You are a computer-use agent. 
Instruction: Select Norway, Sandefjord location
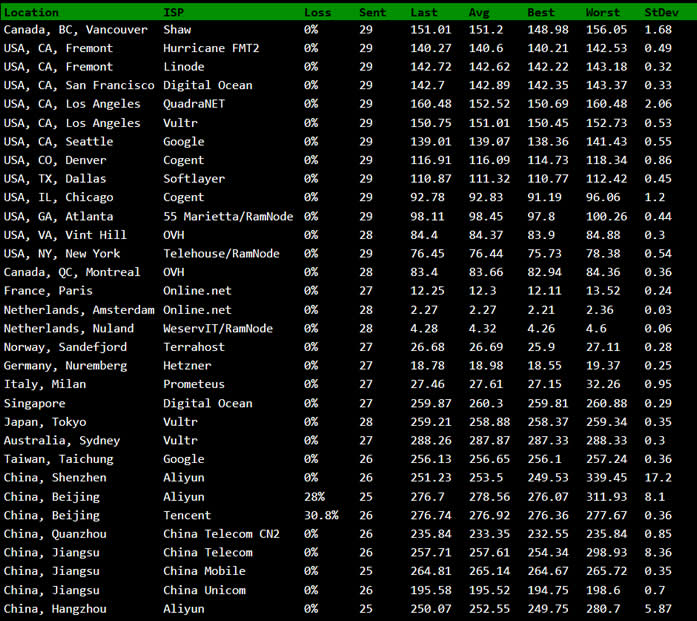(x=65, y=347)
